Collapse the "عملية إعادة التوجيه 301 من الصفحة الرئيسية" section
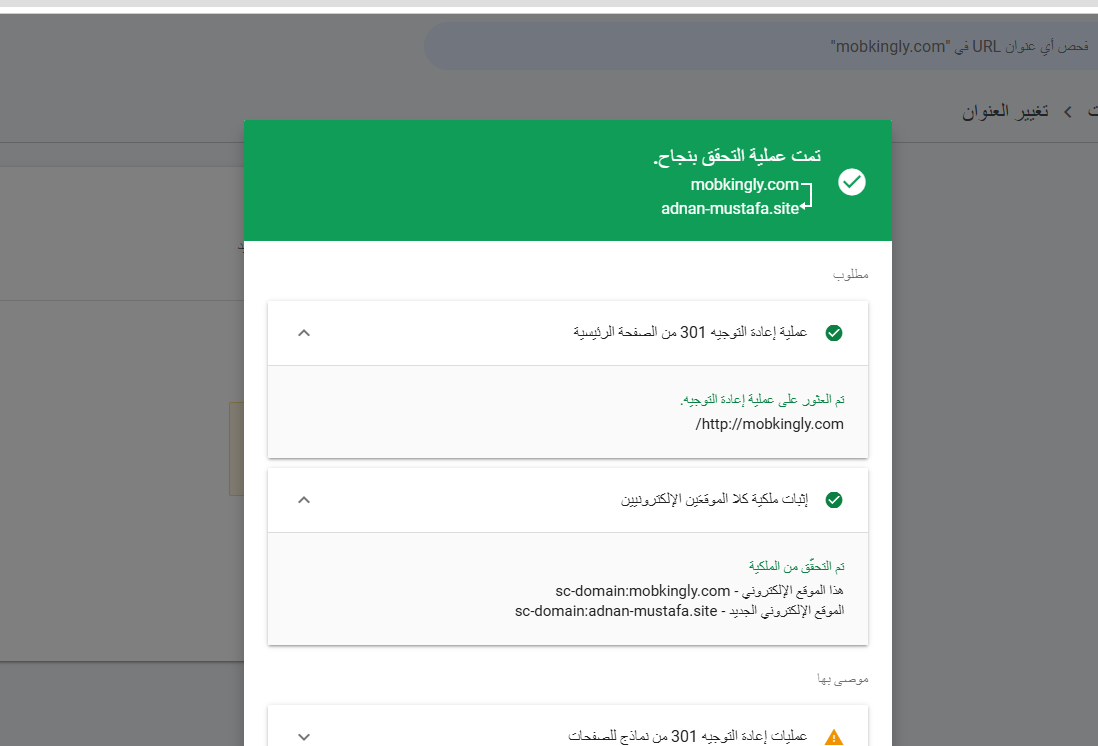 coord(304,333)
